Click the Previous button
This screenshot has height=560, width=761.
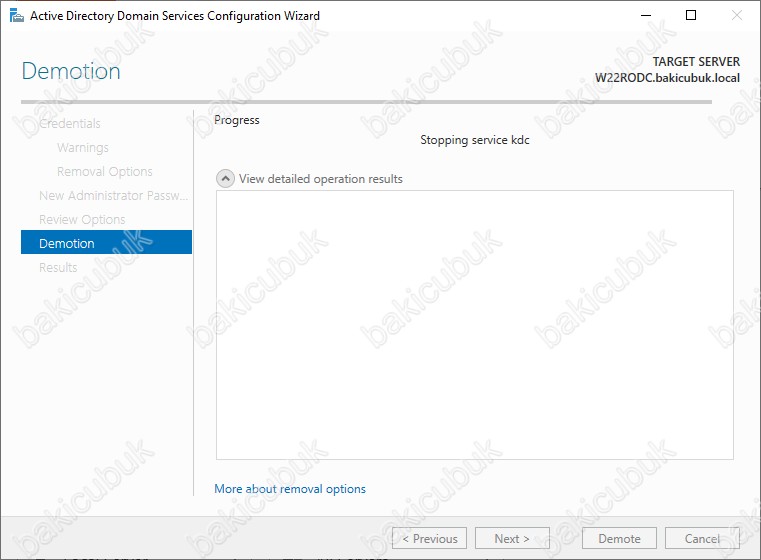[429, 538]
